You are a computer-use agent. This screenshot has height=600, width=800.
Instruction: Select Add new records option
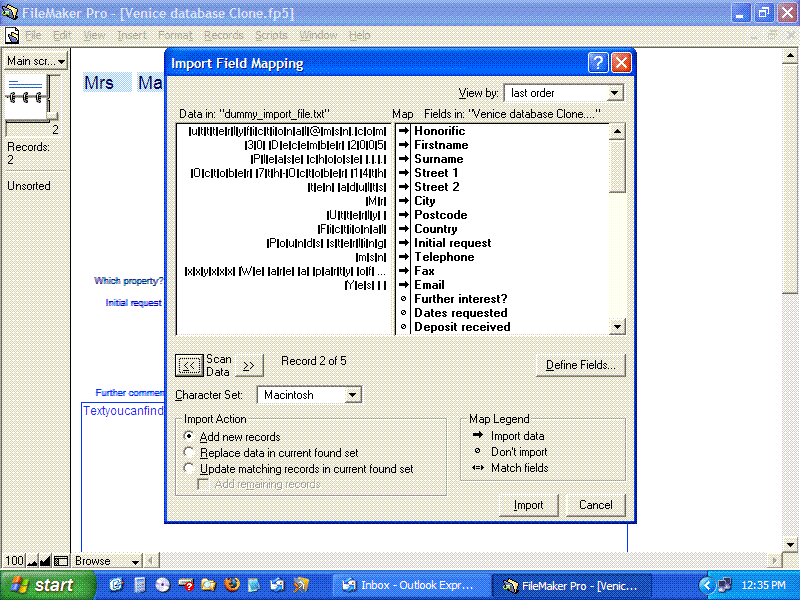tap(233, 437)
